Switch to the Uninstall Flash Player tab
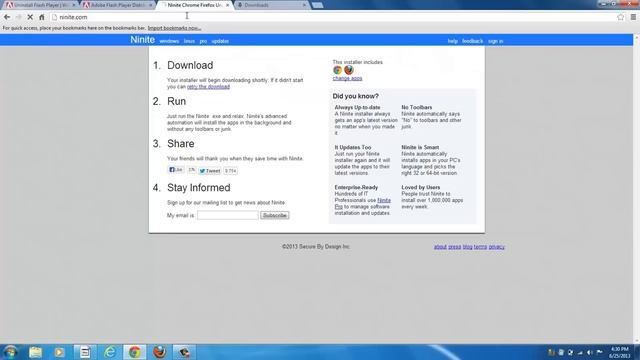 point(40,5)
